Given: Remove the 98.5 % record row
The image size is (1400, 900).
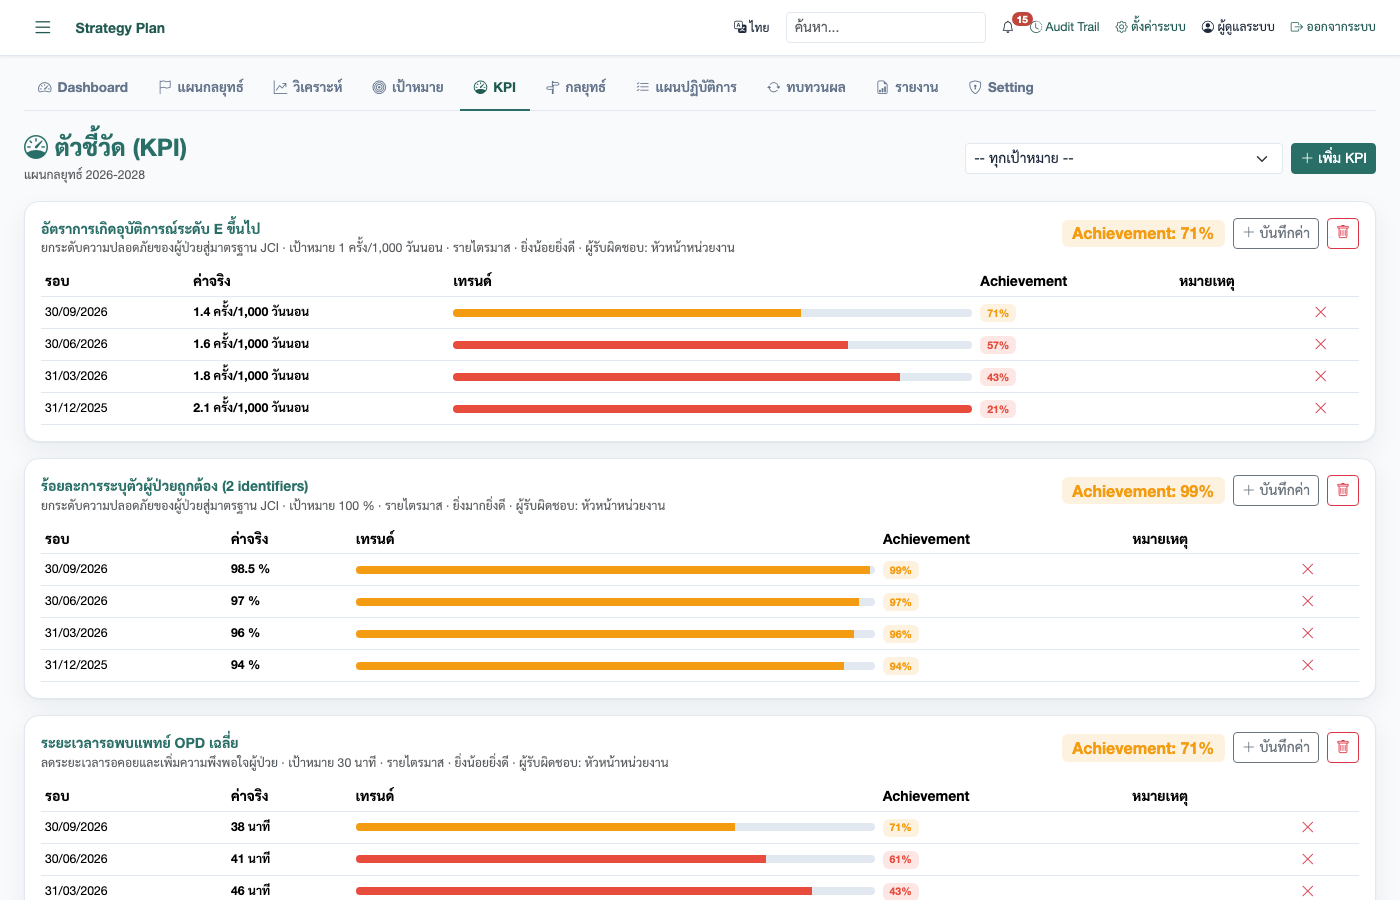Looking at the screenshot, I should pyautogui.click(x=1307, y=569).
